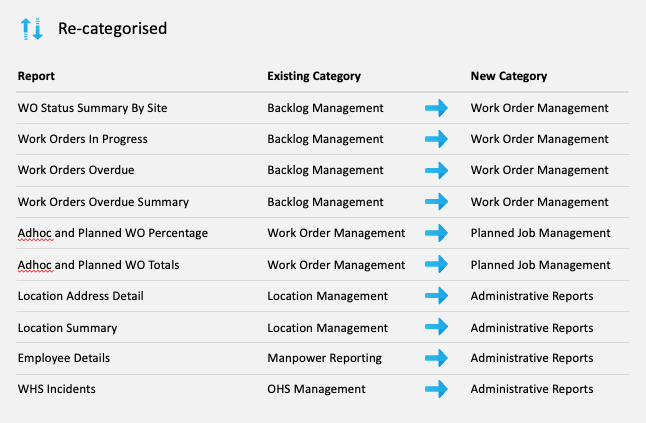Open the Employee Details report name

click(64, 358)
